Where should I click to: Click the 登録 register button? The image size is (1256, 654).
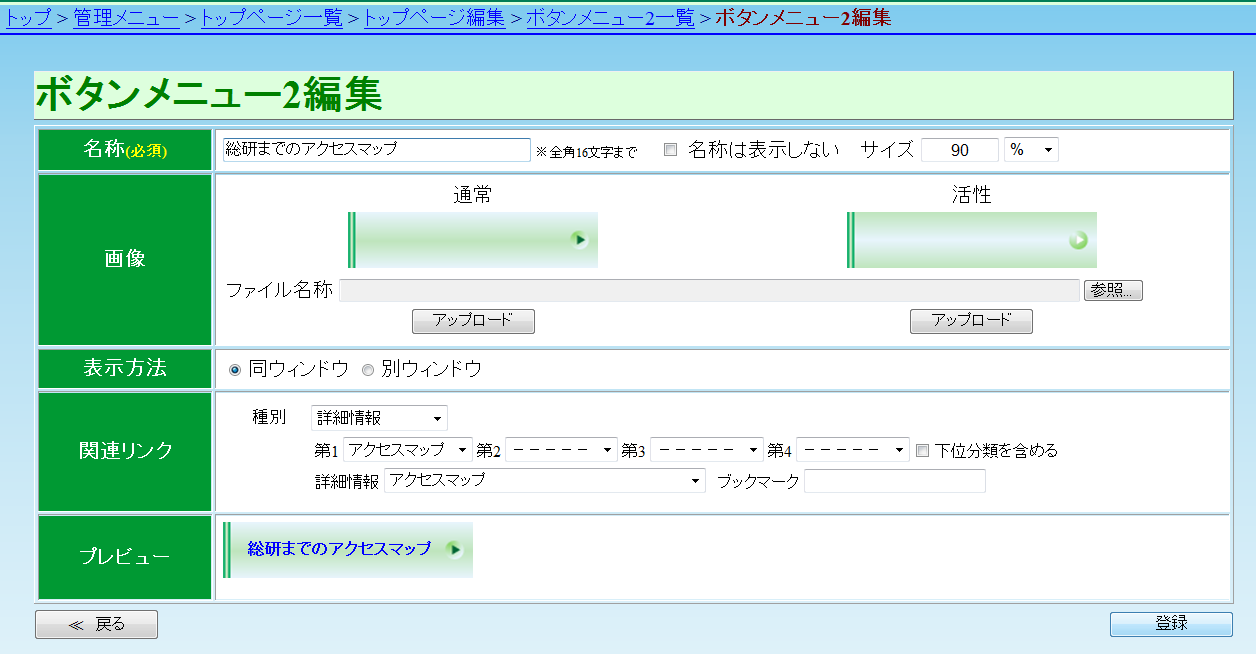1171,624
